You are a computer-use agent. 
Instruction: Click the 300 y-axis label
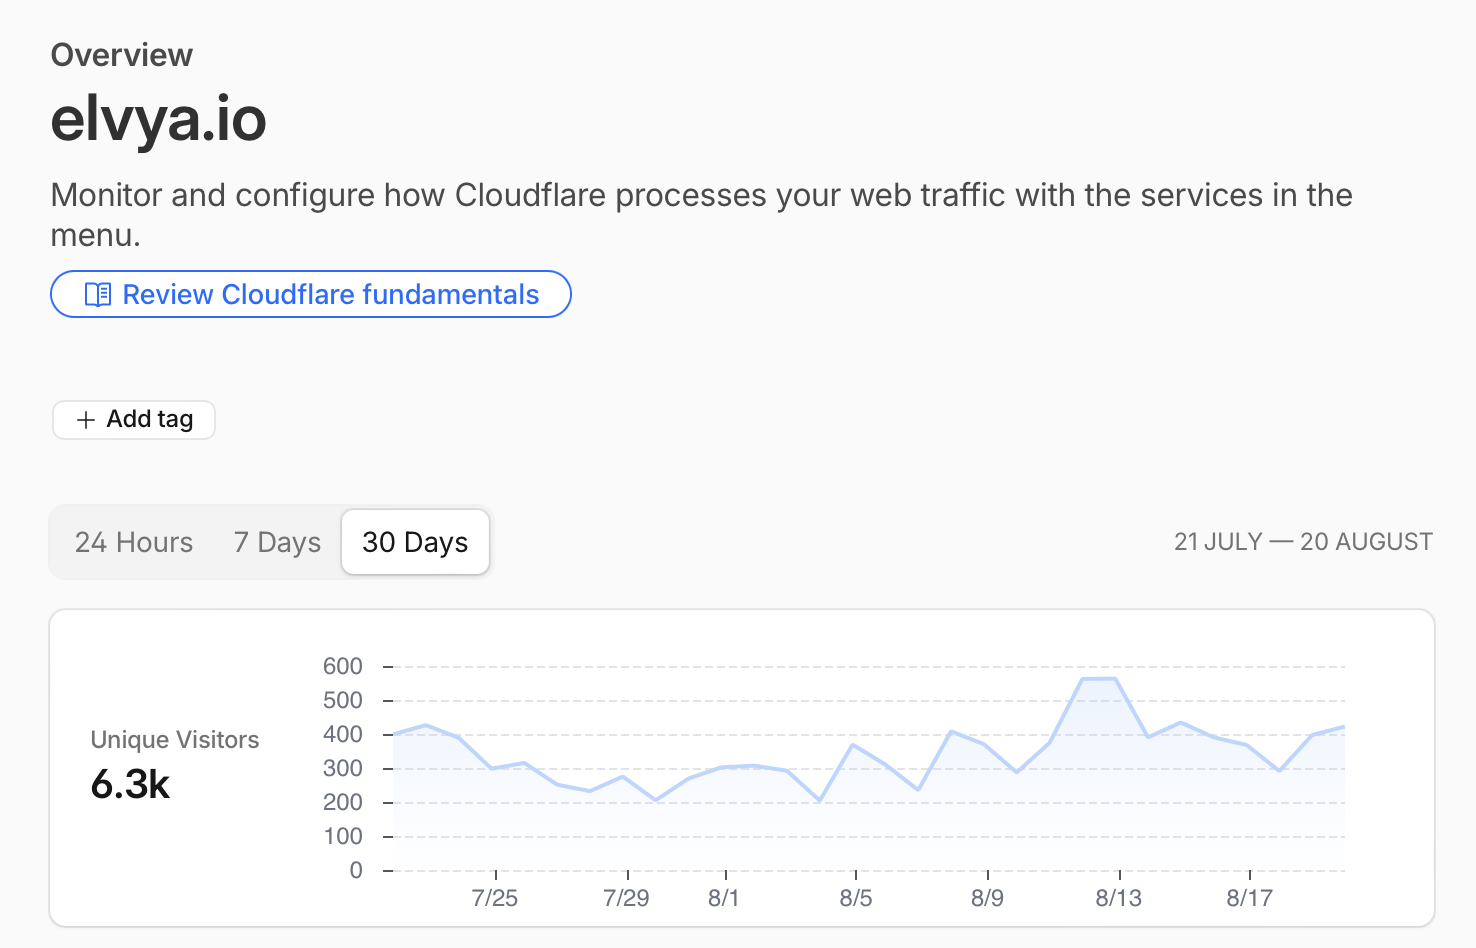[343, 768]
